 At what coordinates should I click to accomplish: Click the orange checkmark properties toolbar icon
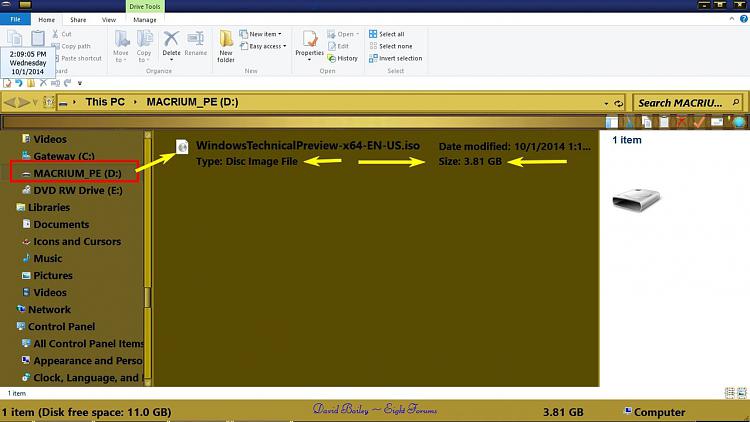tap(699, 122)
